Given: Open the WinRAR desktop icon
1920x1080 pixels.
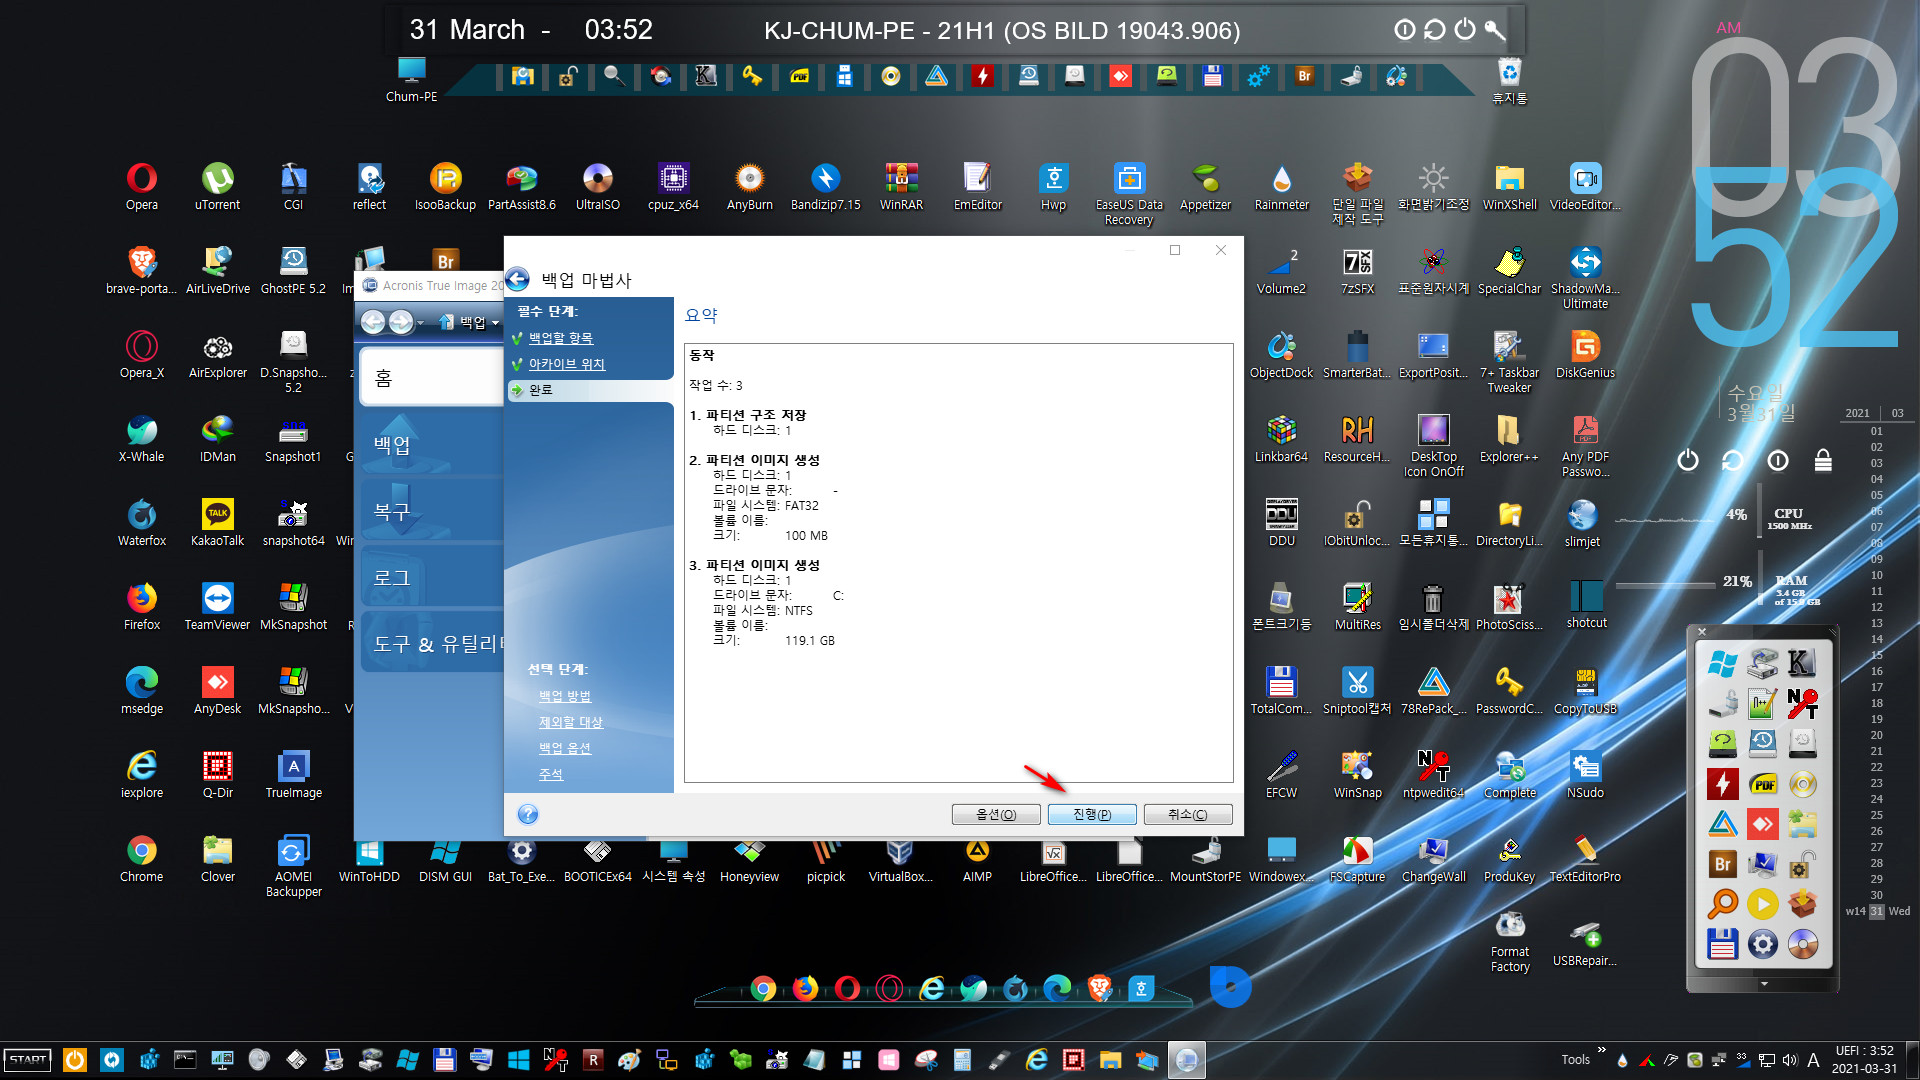Looking at the screenshot, I should pyautogui.click(x=901, y=186).
